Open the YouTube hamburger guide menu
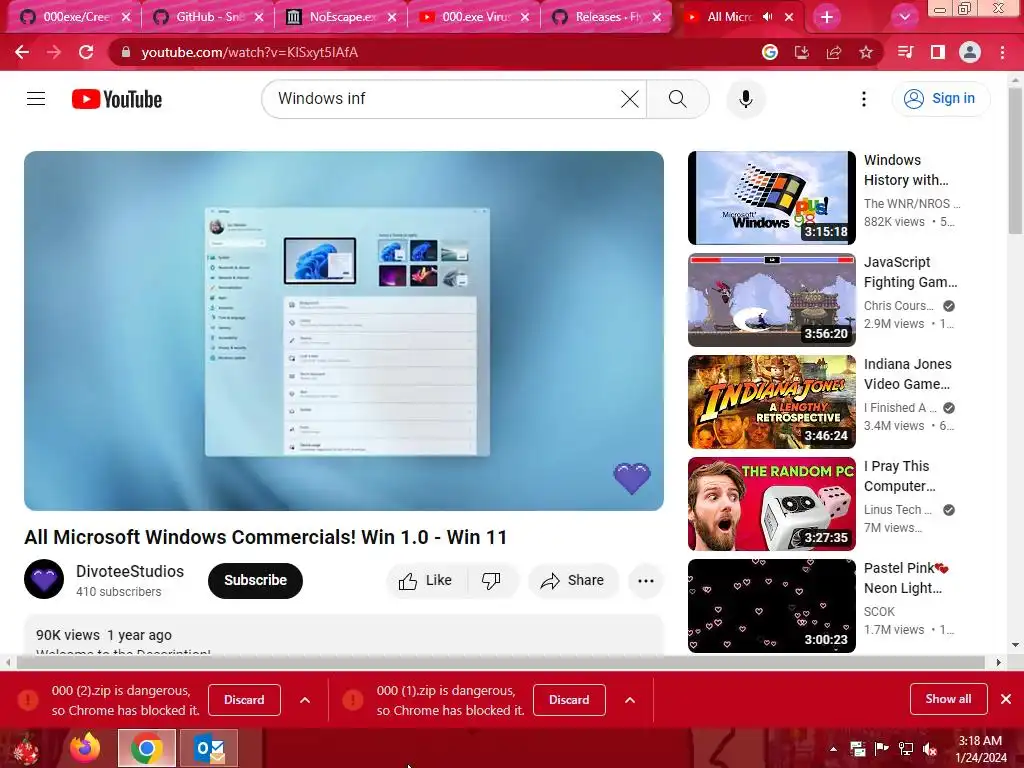The image size is (1024, 768). pyautogui.click(x=36, y=99)
